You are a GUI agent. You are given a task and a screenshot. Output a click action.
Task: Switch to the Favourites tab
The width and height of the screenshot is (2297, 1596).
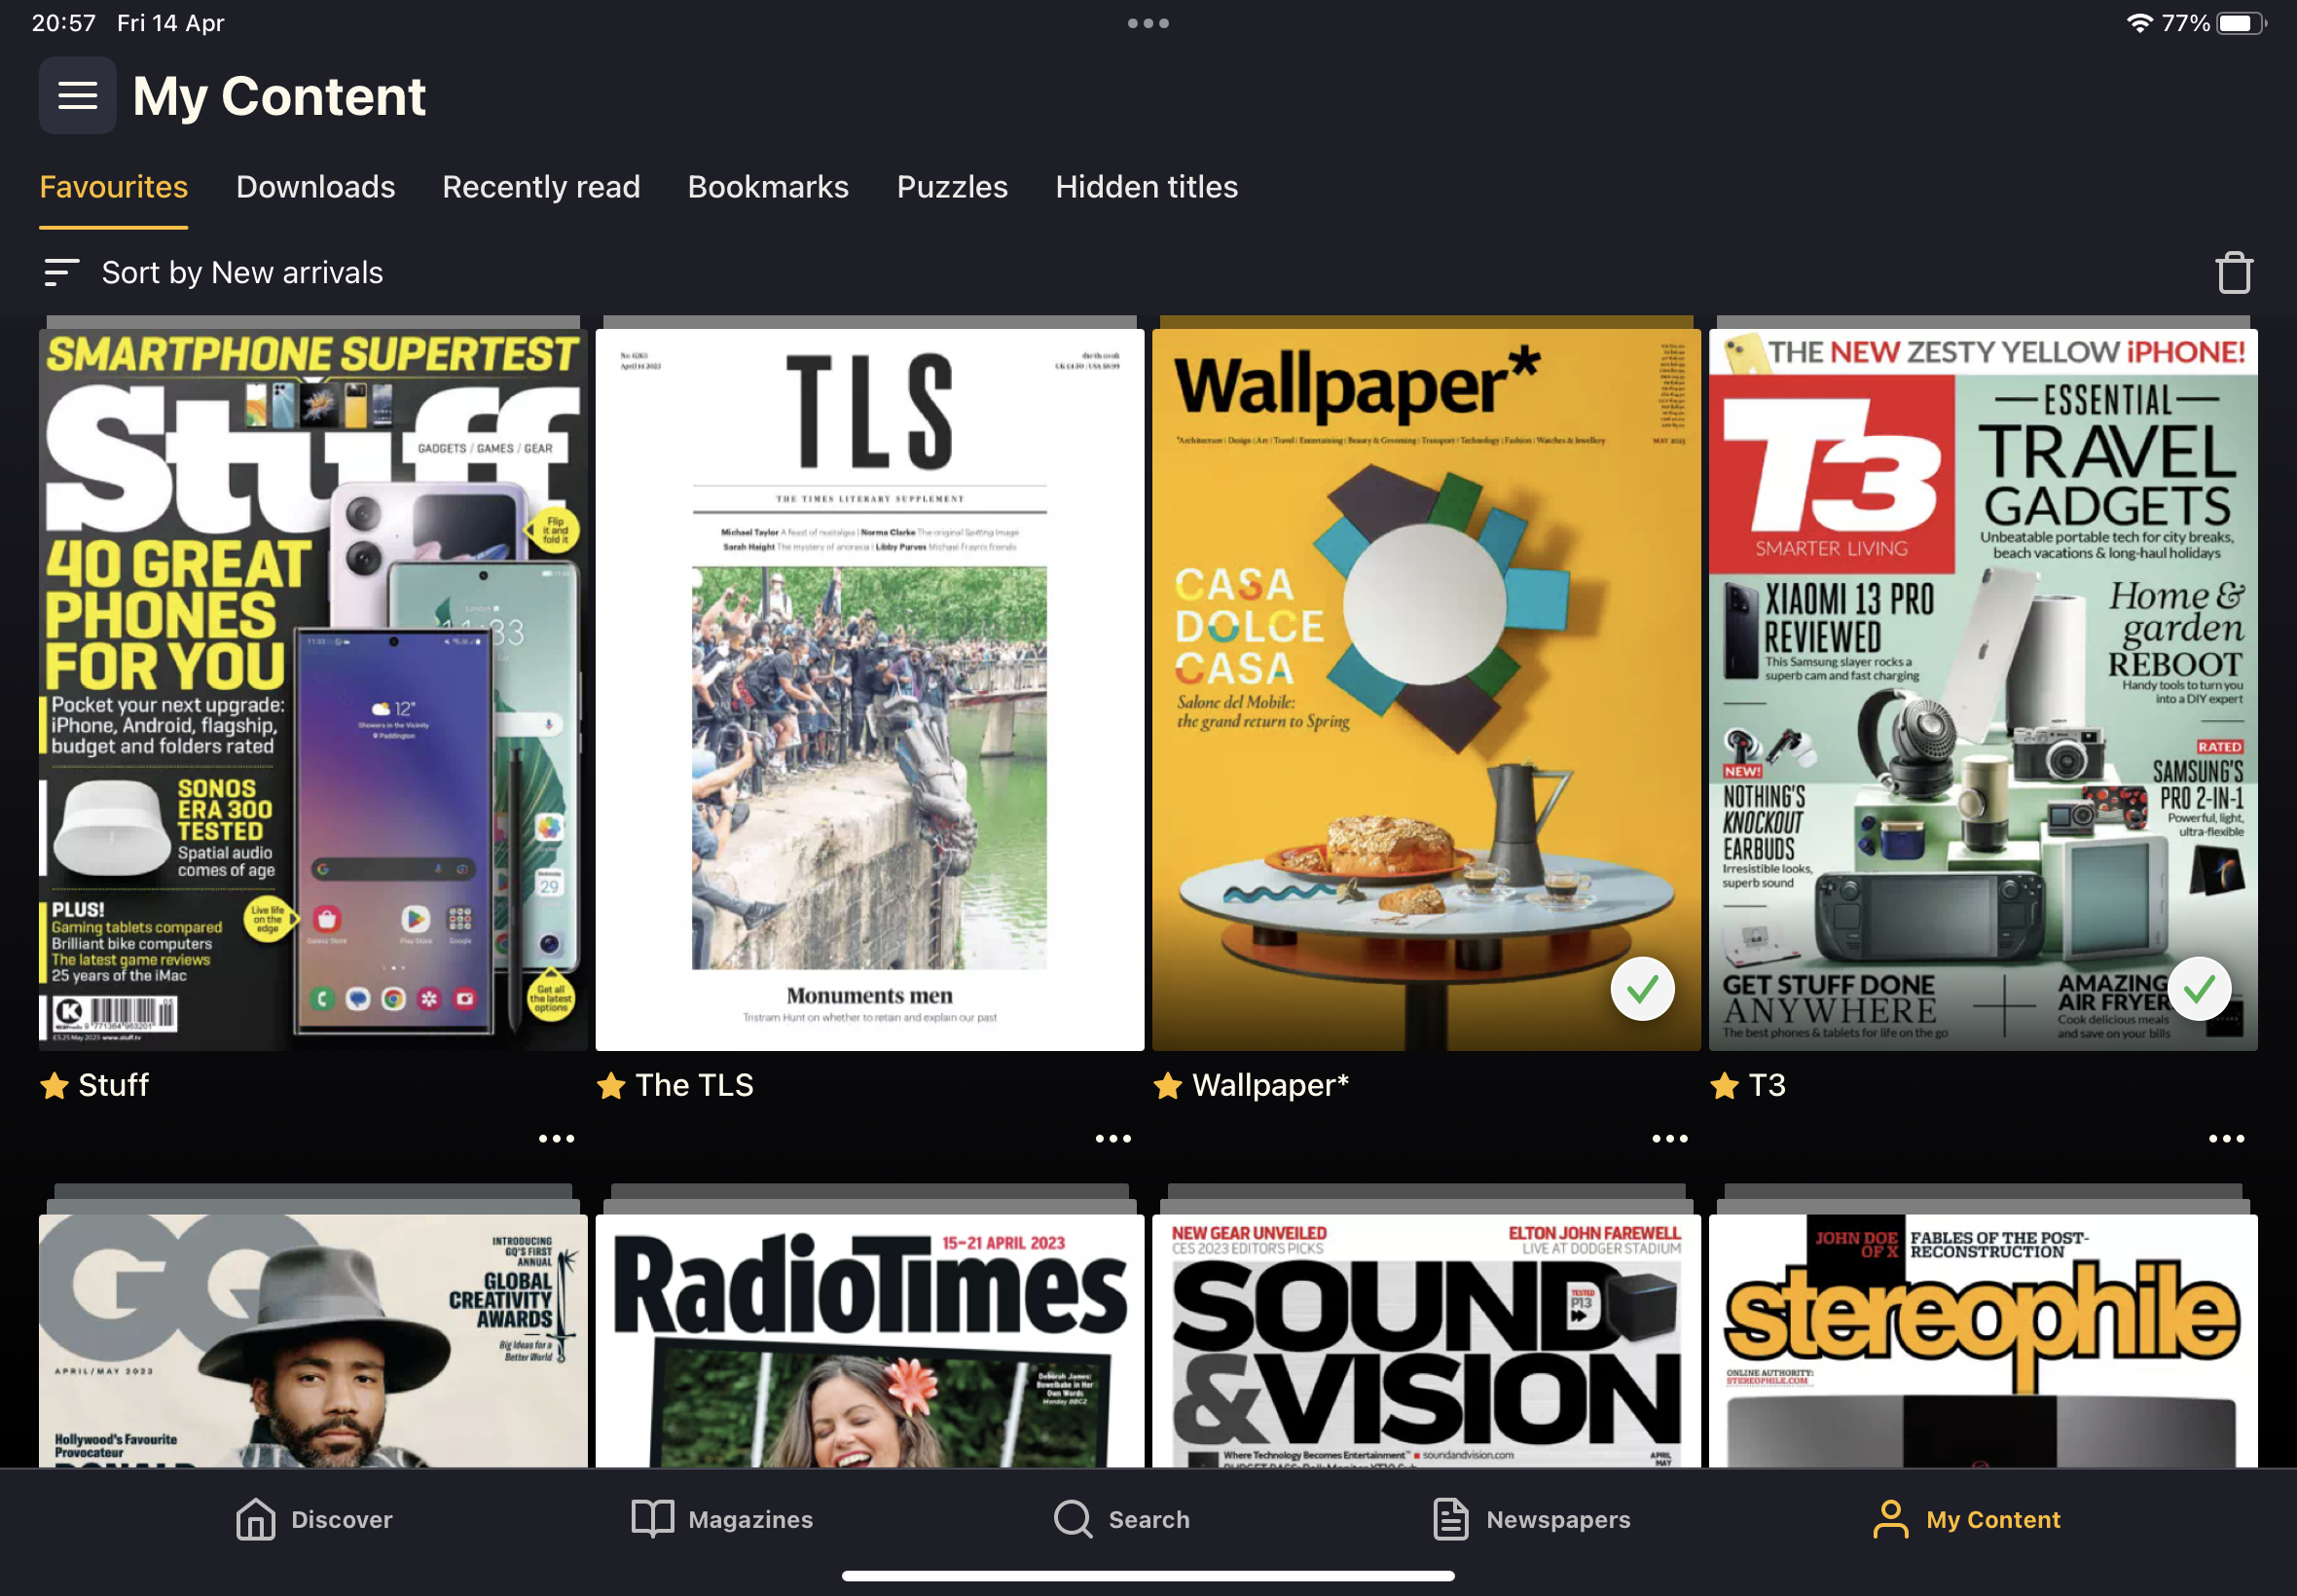[113, 187]
